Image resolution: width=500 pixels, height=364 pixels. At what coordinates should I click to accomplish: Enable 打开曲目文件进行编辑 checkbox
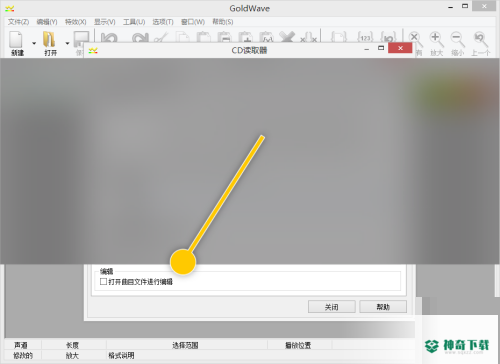[x=103, y=282]
